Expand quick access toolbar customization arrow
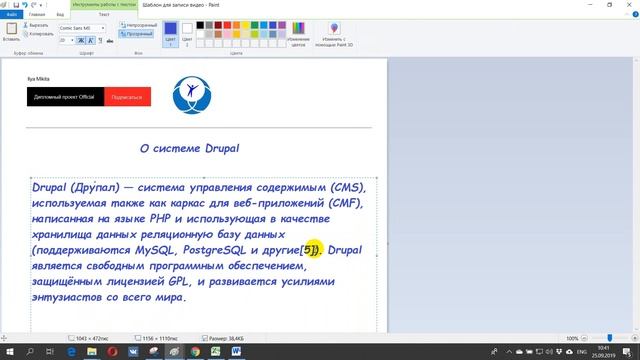The height and width of the screenshot is (360, 640). (41, 5)
